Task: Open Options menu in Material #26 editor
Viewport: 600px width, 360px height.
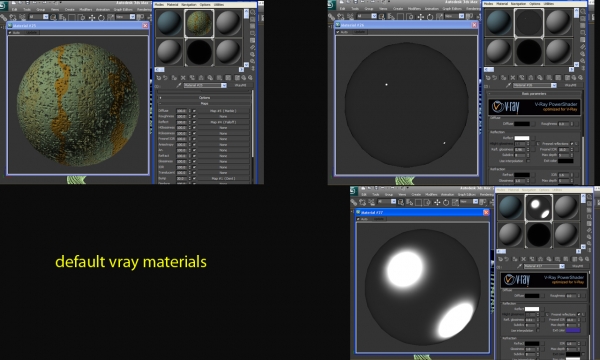Action: pyautogui.click(x=535, y=4)
